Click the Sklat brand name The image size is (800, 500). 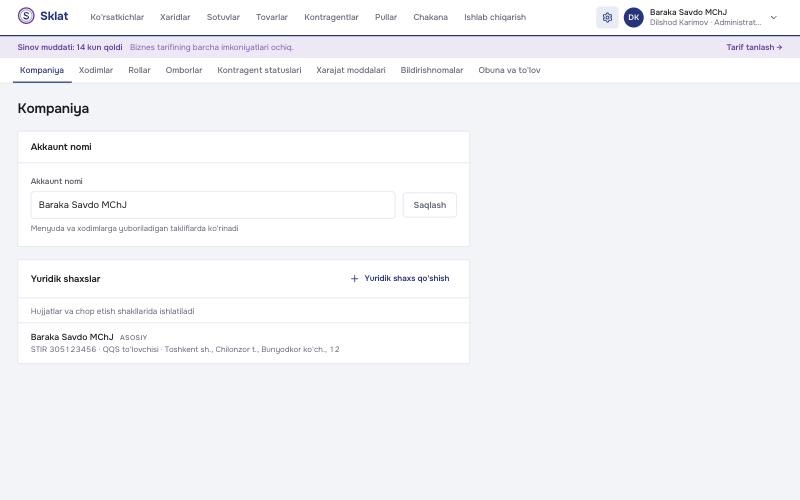coord(54,16)
